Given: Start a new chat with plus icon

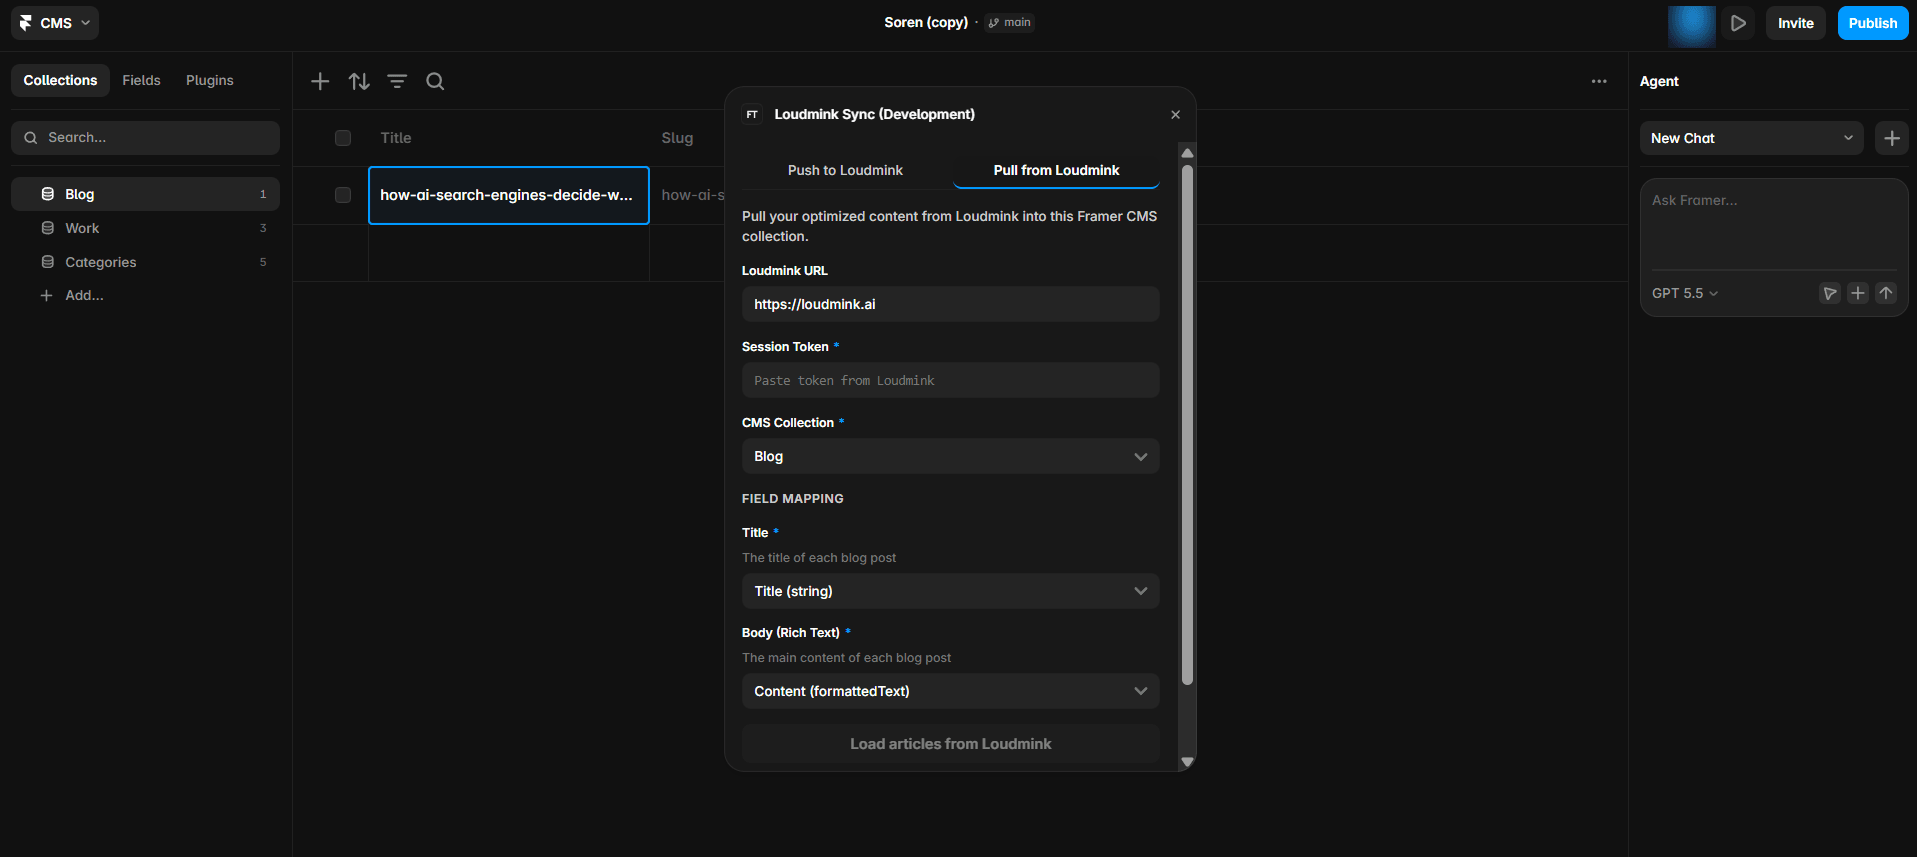Looking at the screenshot, I should [1892, 138].
